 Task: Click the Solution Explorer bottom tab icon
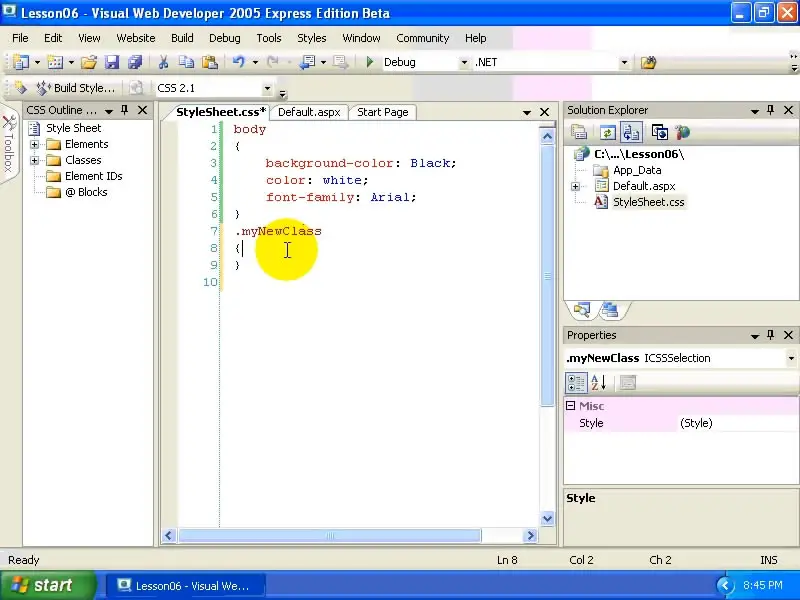pyautogui.click(x=581, y=310)
